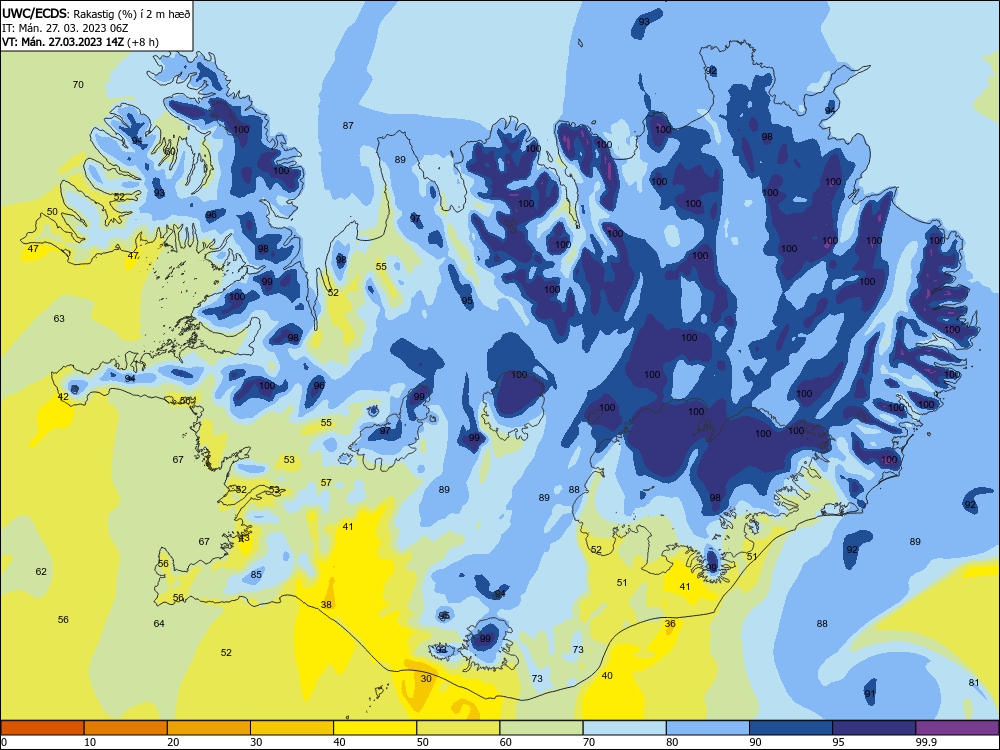Click map value '36' on the southeast coast
Viewport: 1000px width, 750px height.
click(x=670, y=624)
